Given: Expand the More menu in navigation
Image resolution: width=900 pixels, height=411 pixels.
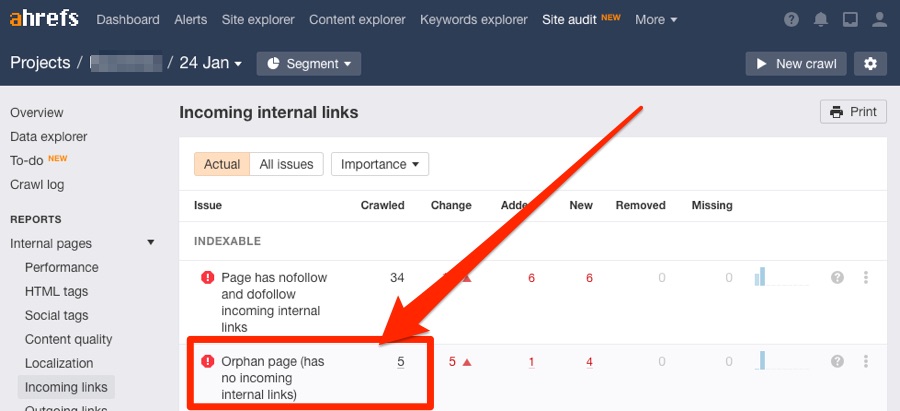Looking at the screenshot, I should tap(656, 20).
